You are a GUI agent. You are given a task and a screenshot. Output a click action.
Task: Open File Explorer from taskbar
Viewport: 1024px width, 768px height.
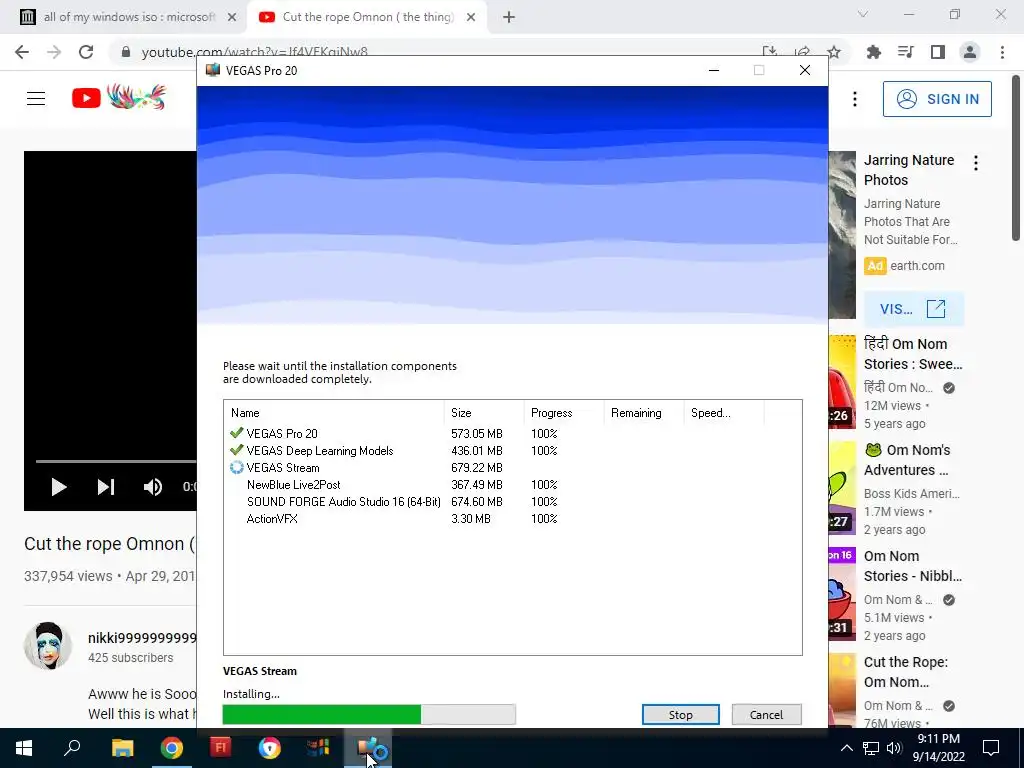click(x=122, y=748)
